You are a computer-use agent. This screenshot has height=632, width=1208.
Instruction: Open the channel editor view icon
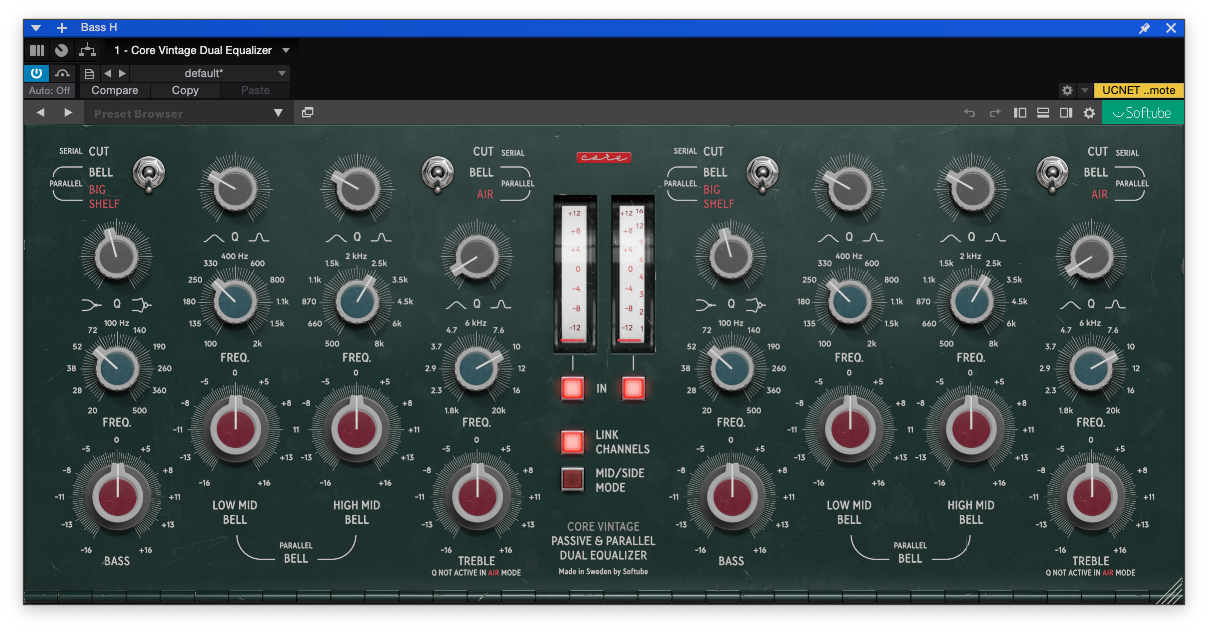pos(37,50)
